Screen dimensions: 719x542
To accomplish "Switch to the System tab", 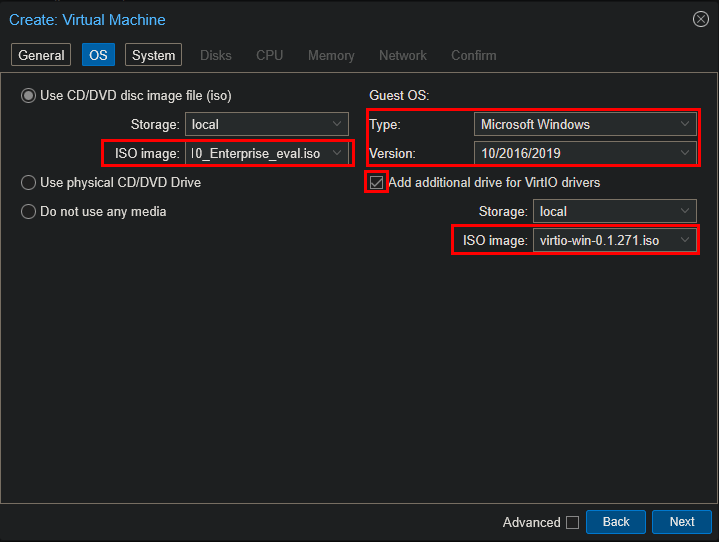I will (x=153, y=55).
